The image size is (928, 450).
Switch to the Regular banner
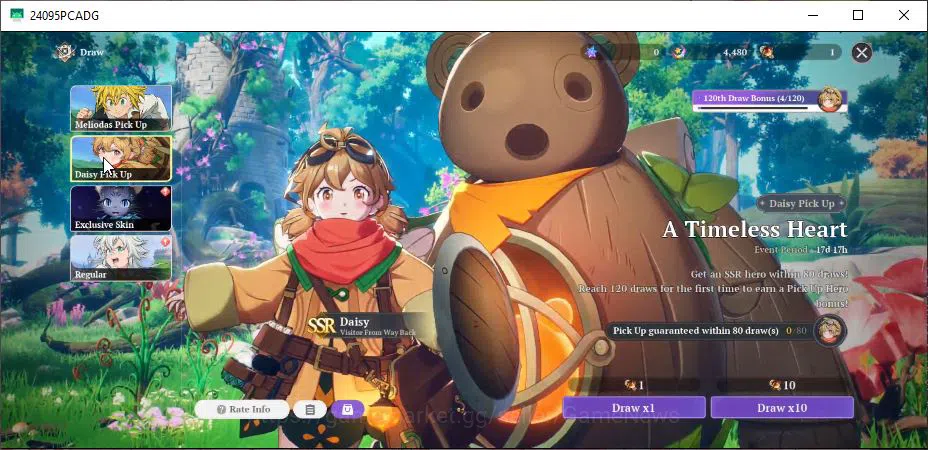(x=121, y=258)
